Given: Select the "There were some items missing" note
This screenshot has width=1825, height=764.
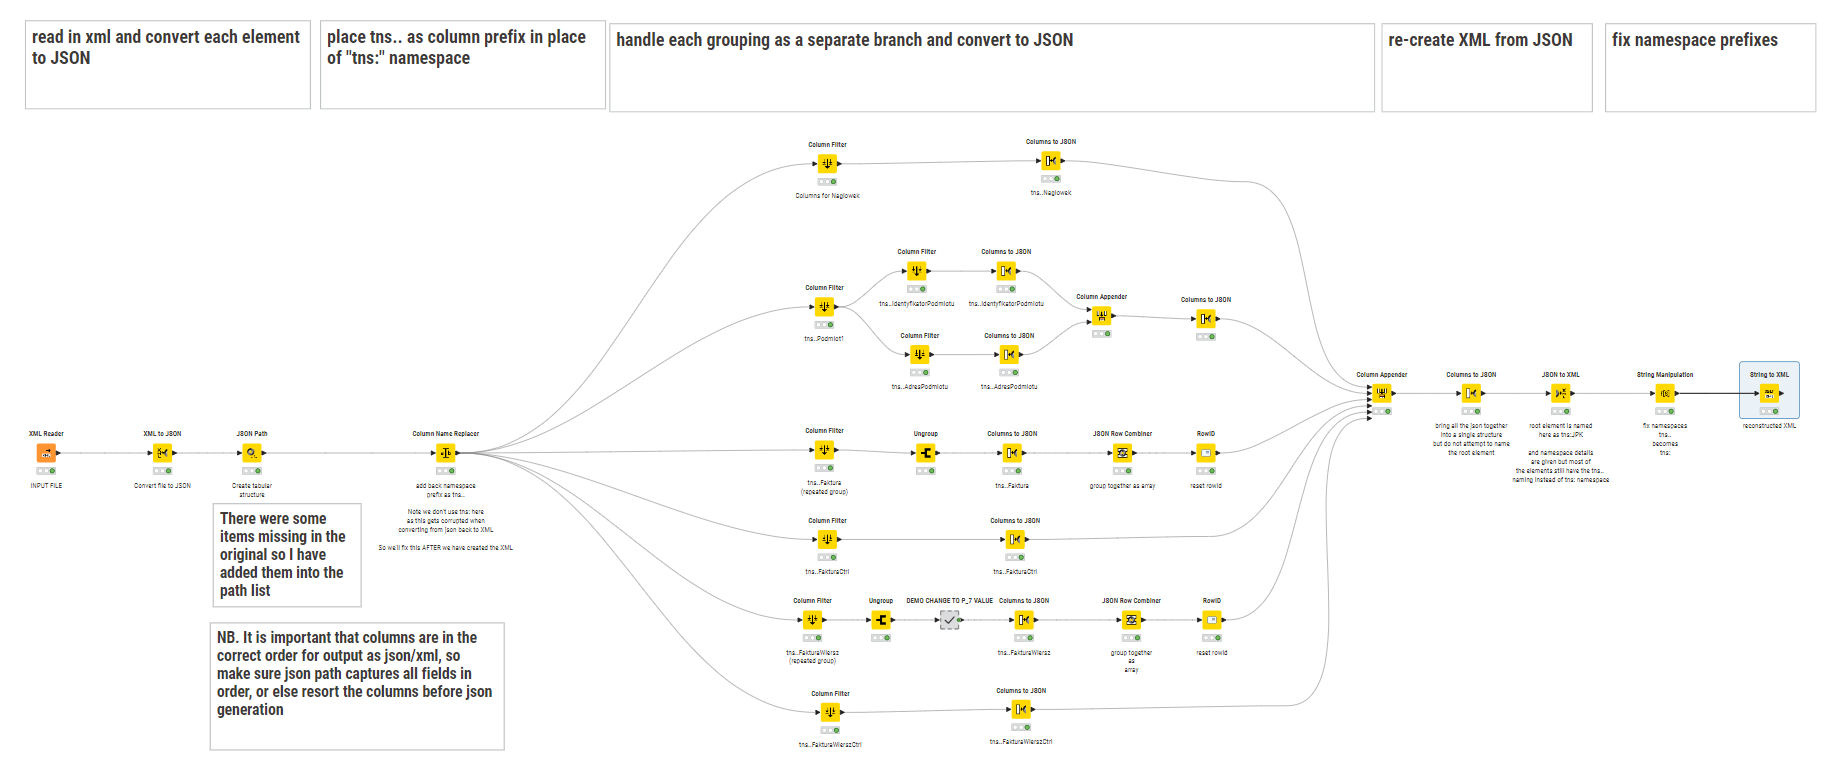Looking at the screenshot, I should pyautogui.click(x=287, y=555).
